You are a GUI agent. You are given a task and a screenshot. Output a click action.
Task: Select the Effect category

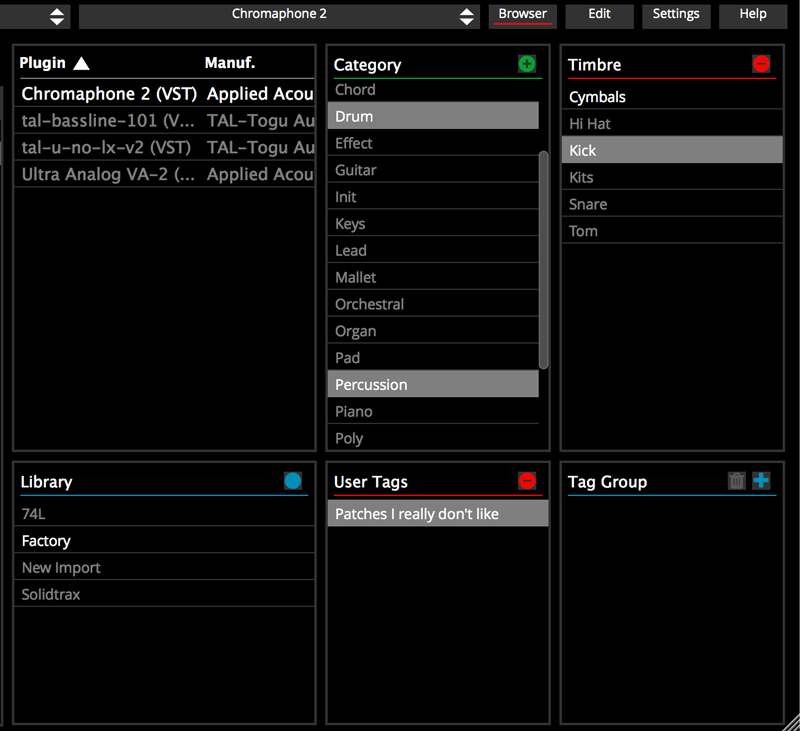433,143
